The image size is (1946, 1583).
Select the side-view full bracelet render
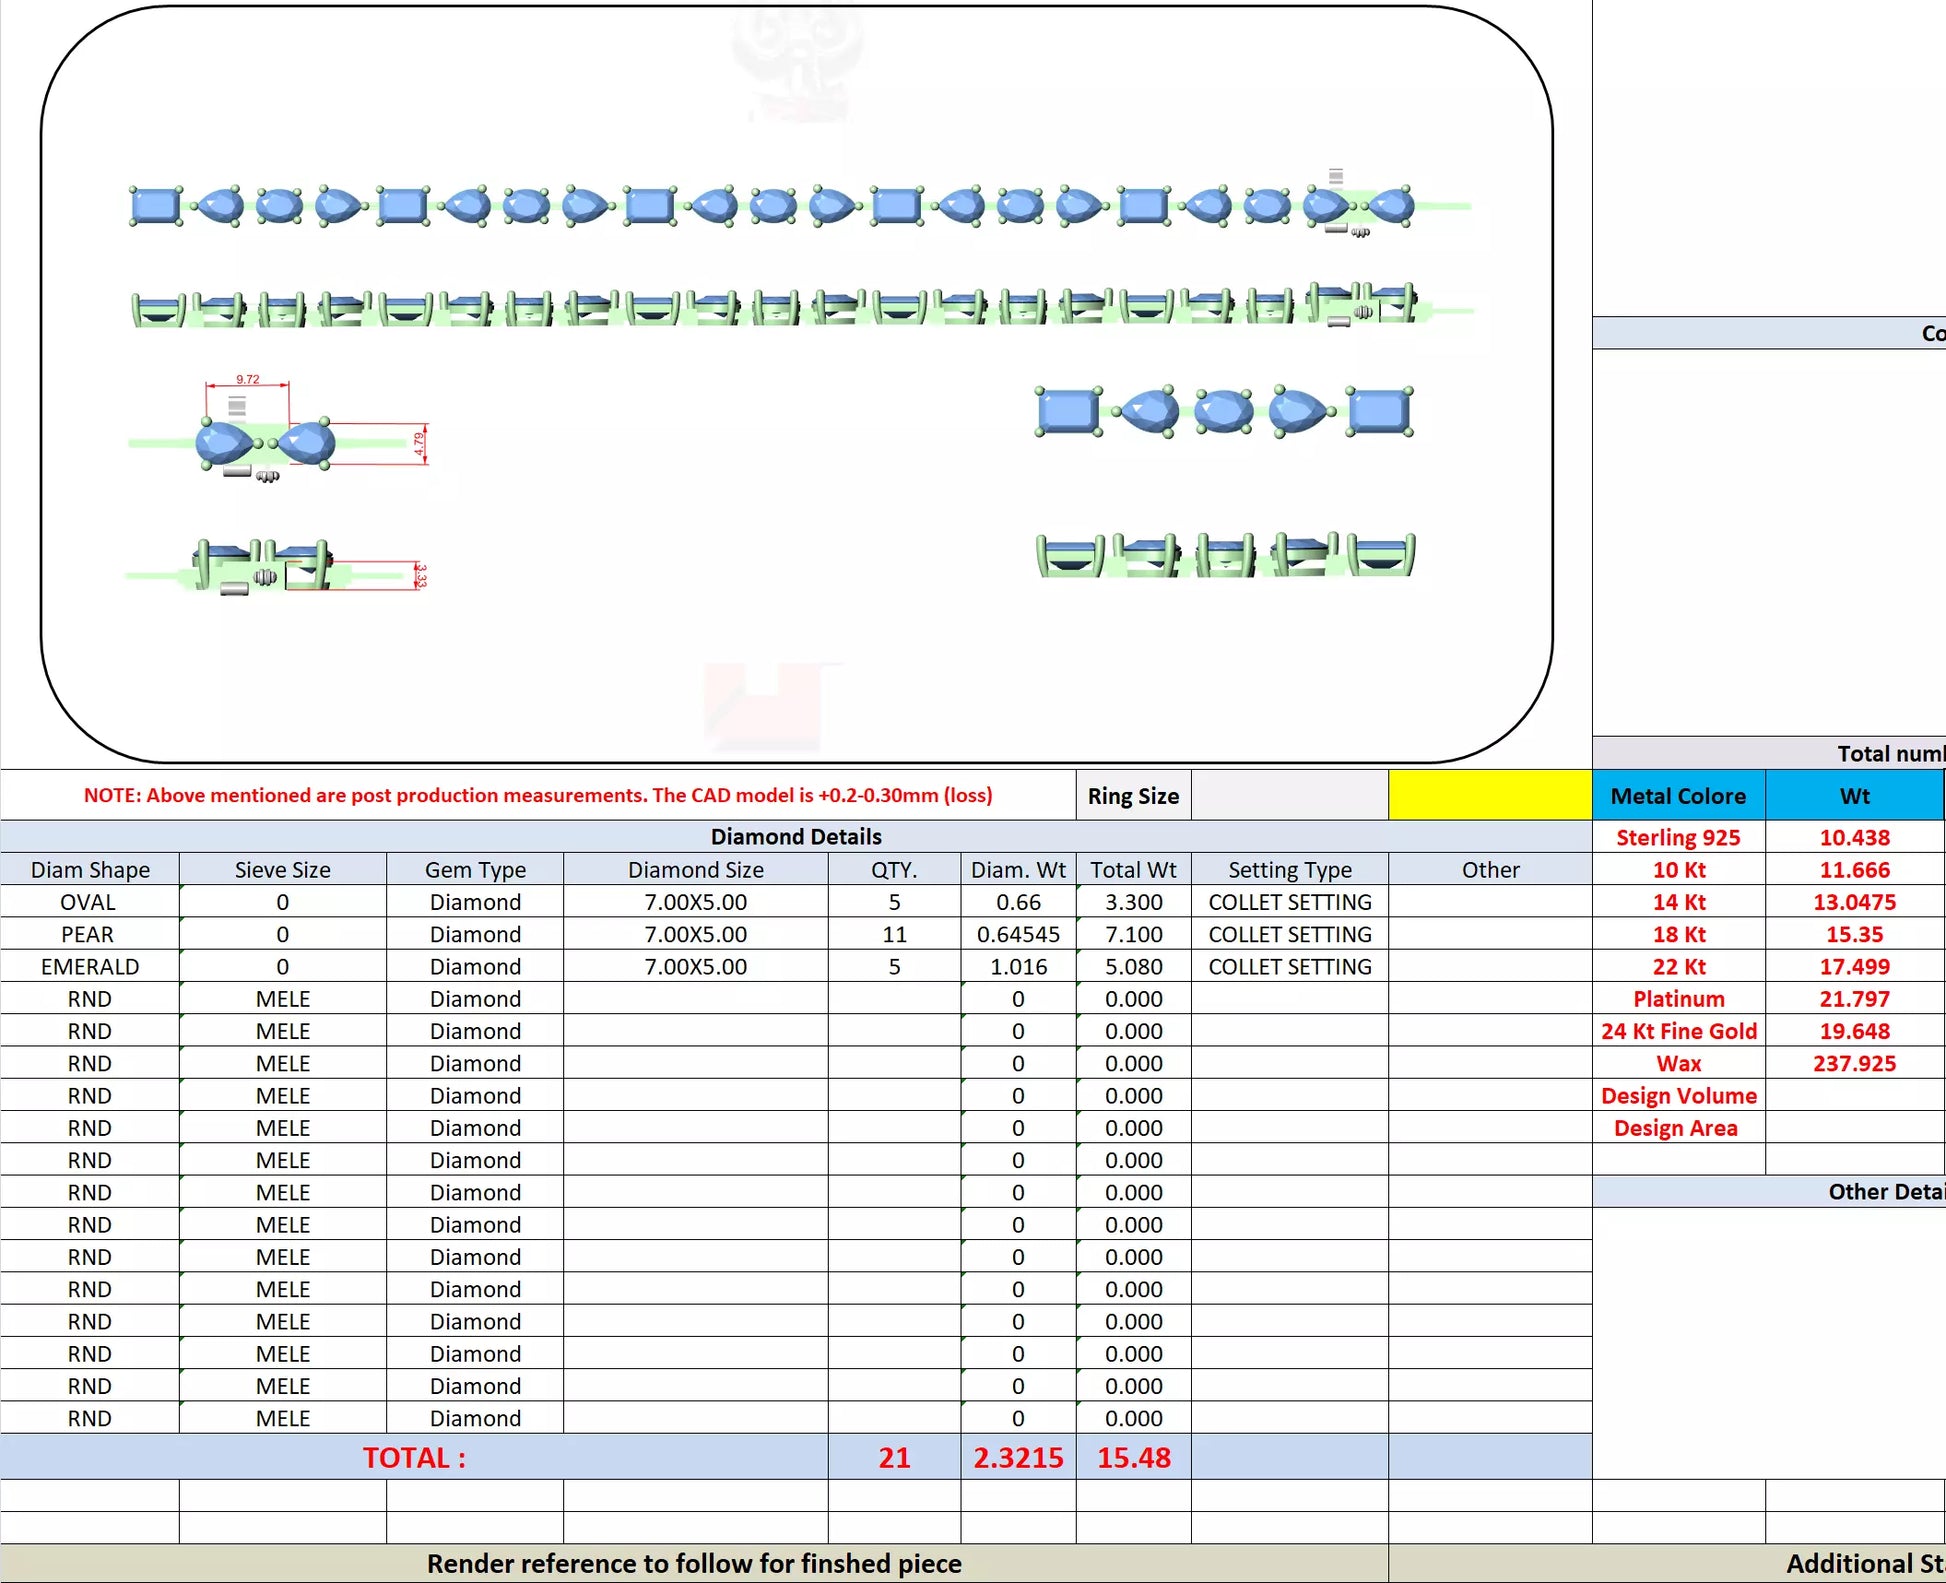point(770,308)
